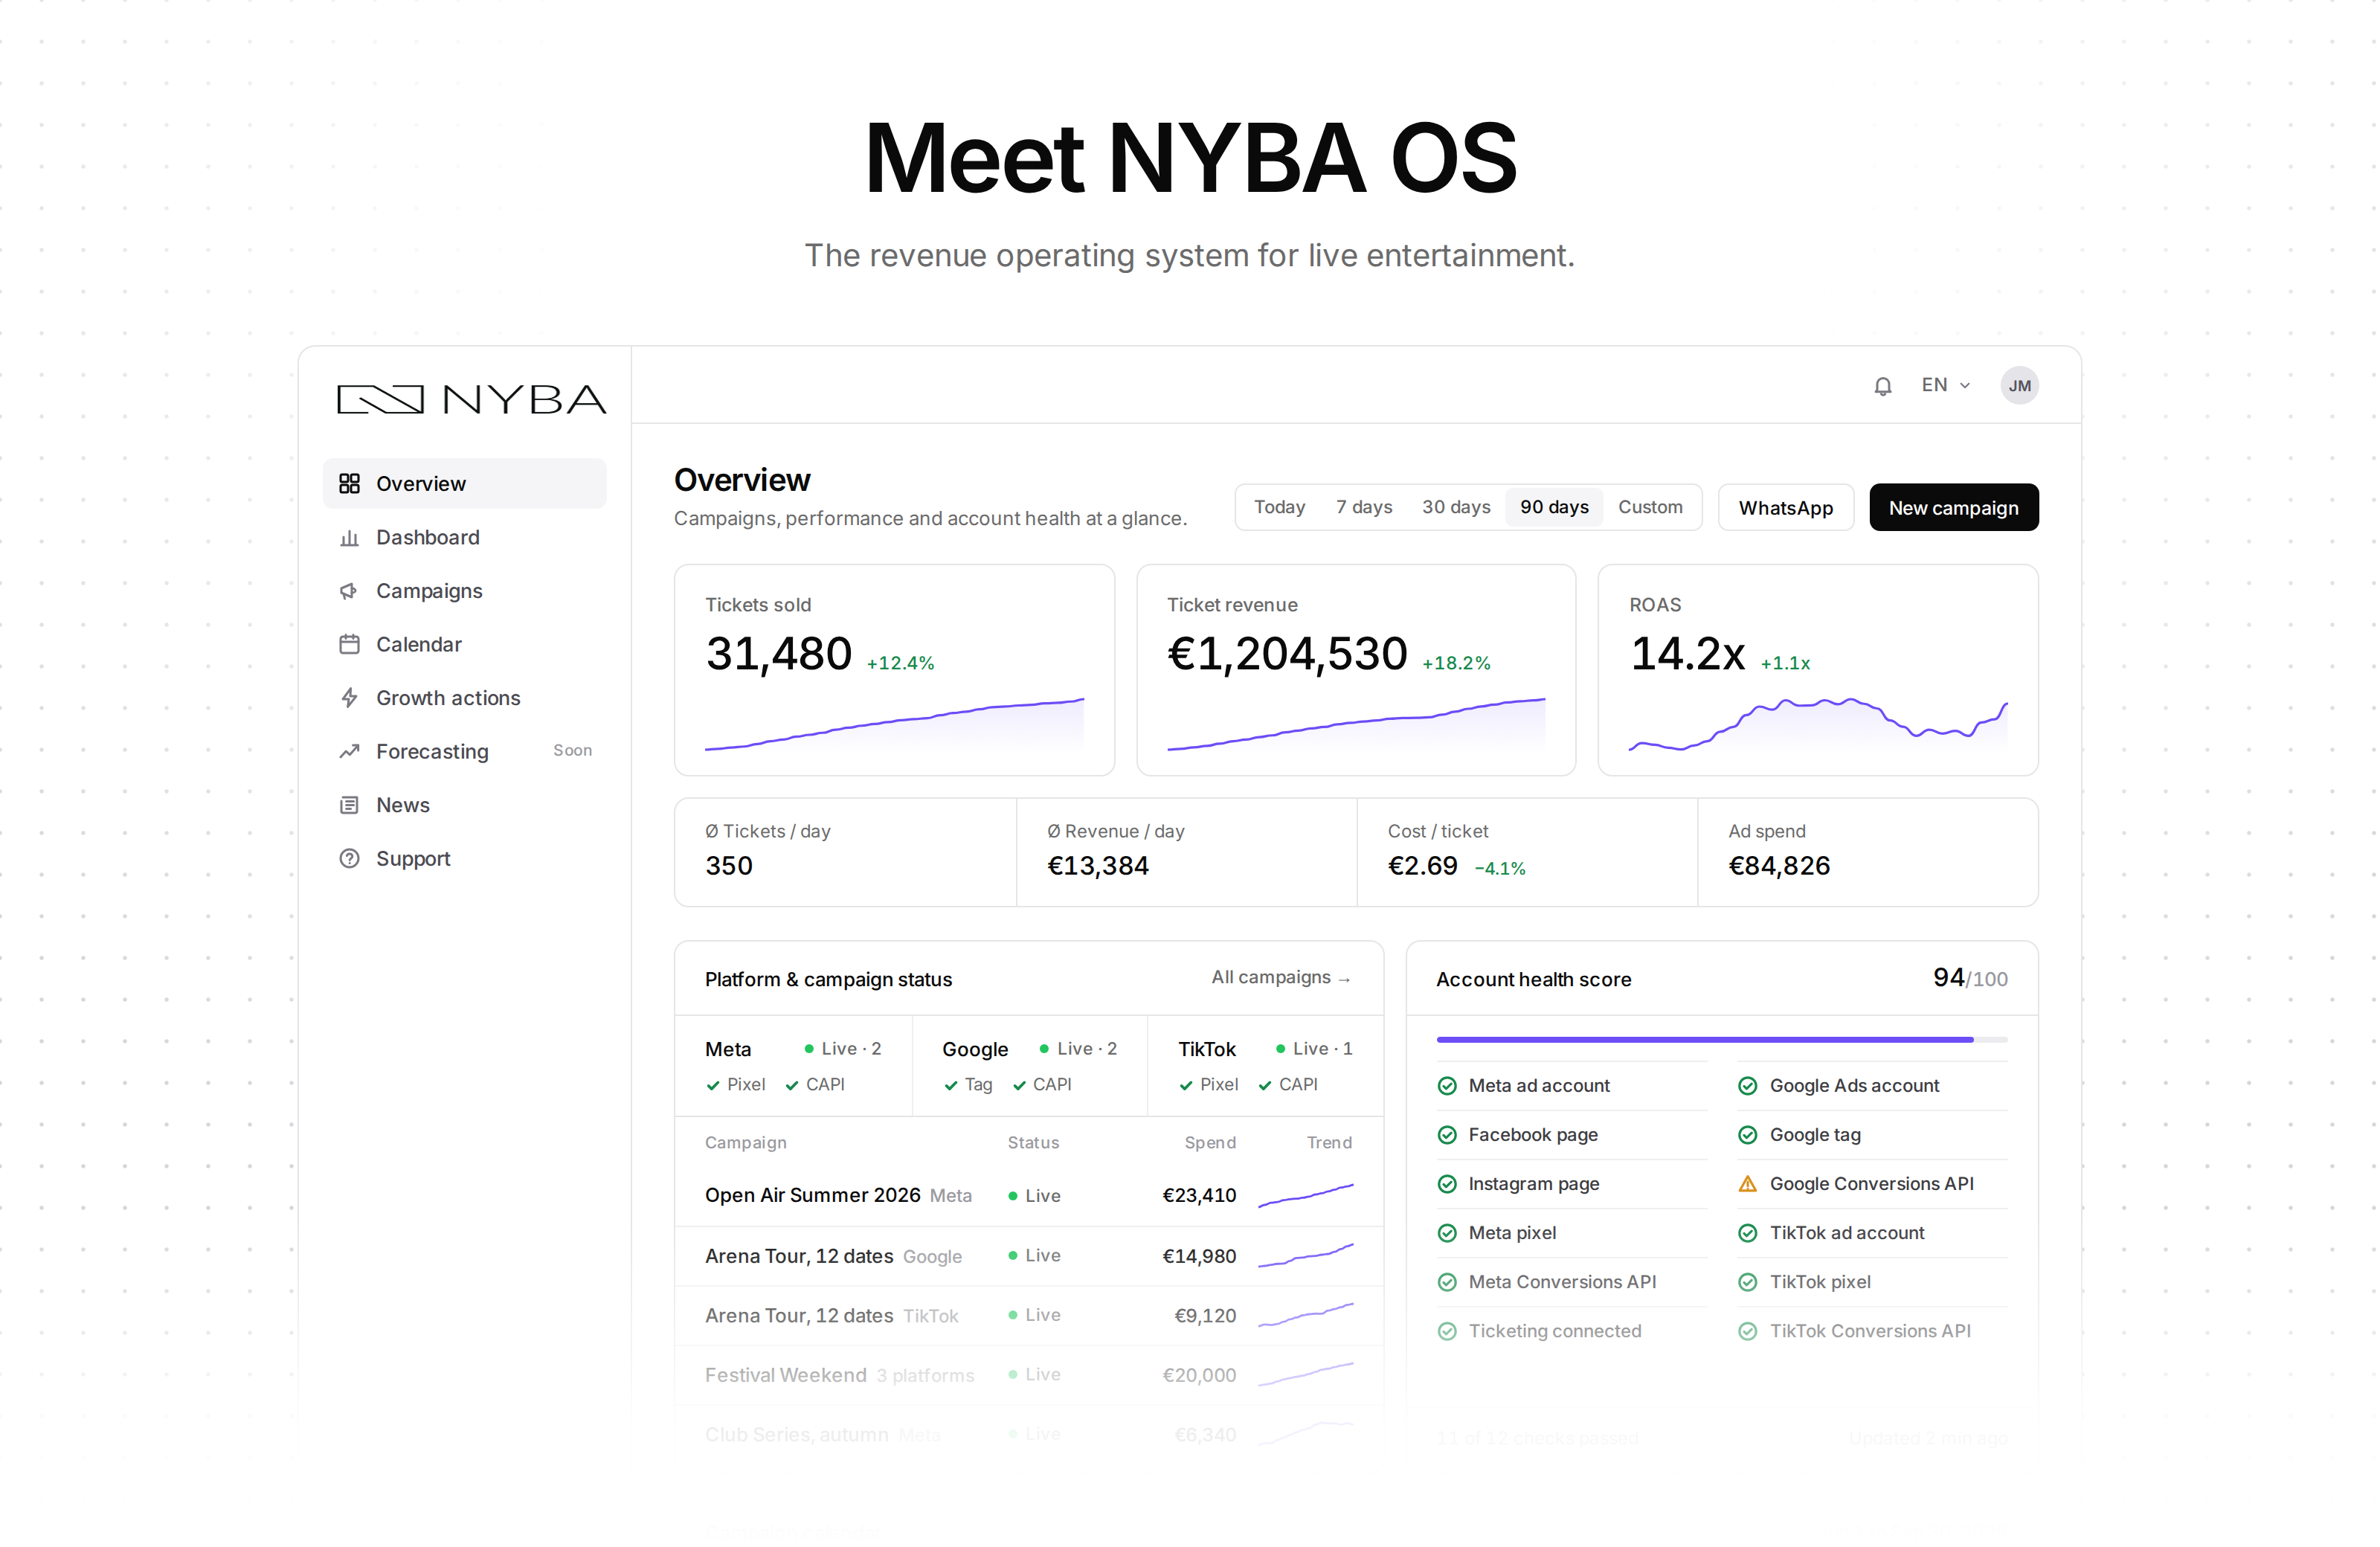Click the Meta pixel check icon
Viewport: 2380px width, 1547px height.
pos(1446,1233)
